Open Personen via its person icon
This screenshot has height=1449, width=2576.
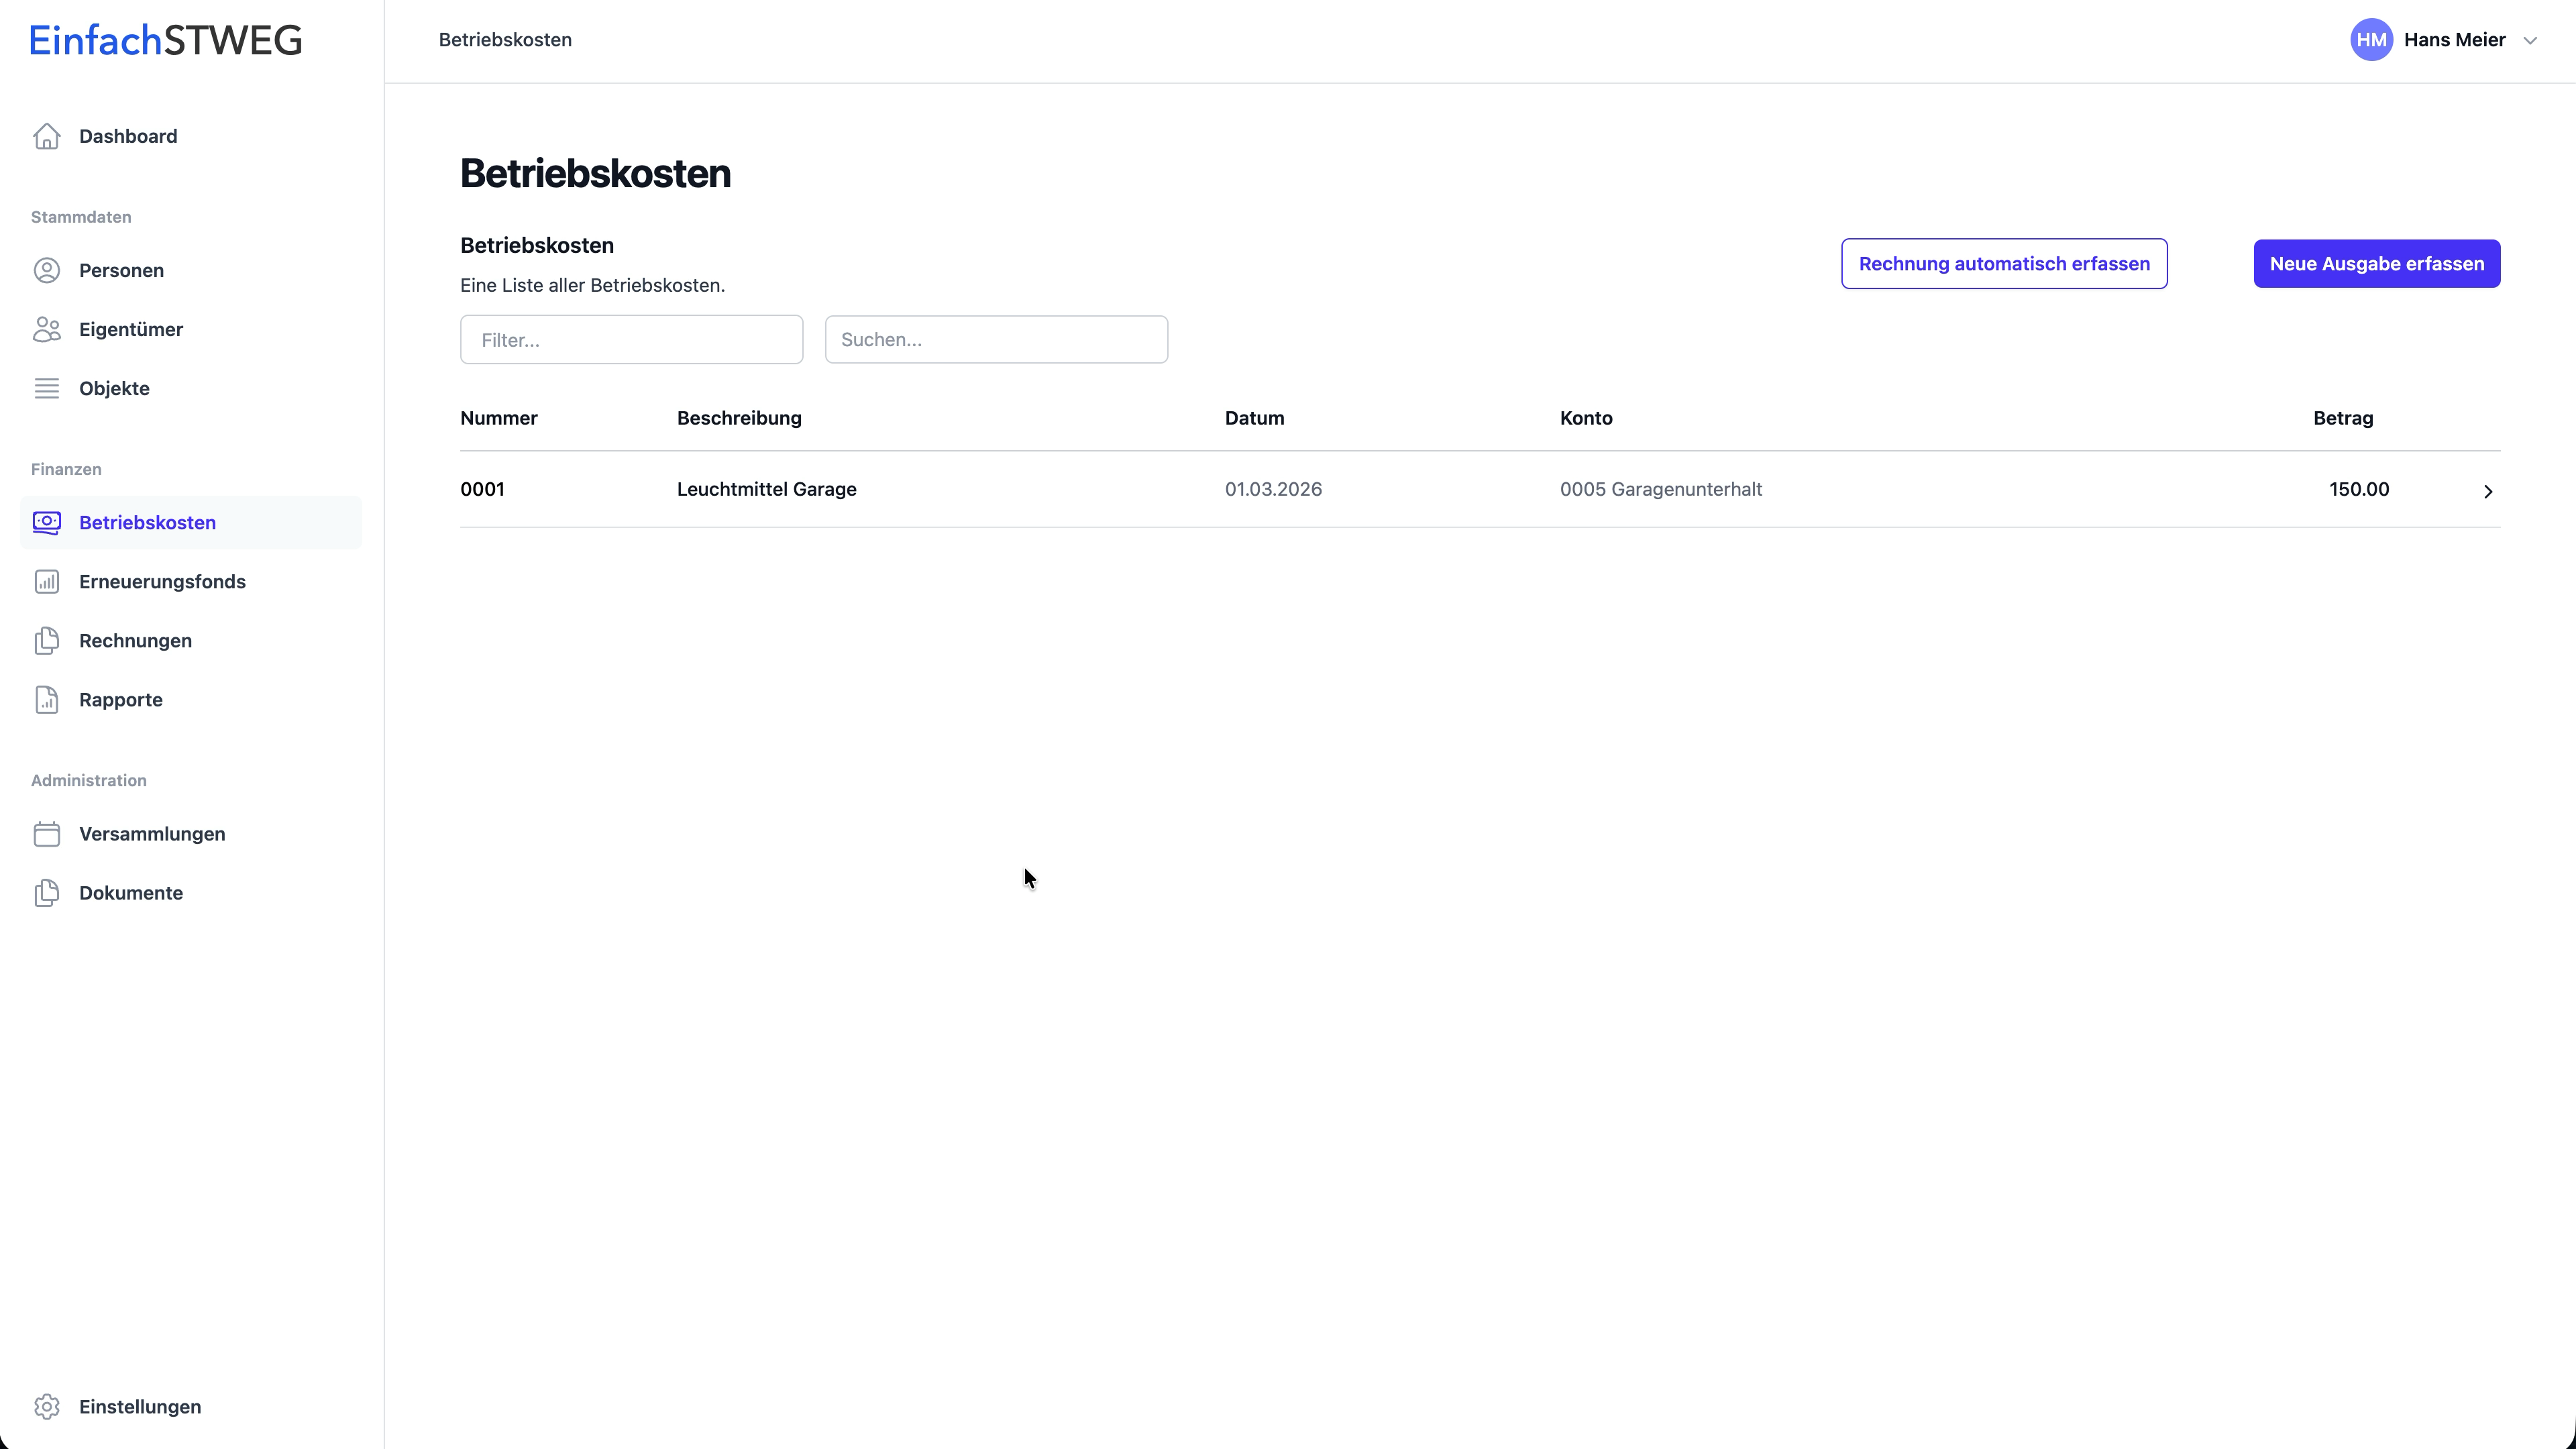(x=47, y=271)
